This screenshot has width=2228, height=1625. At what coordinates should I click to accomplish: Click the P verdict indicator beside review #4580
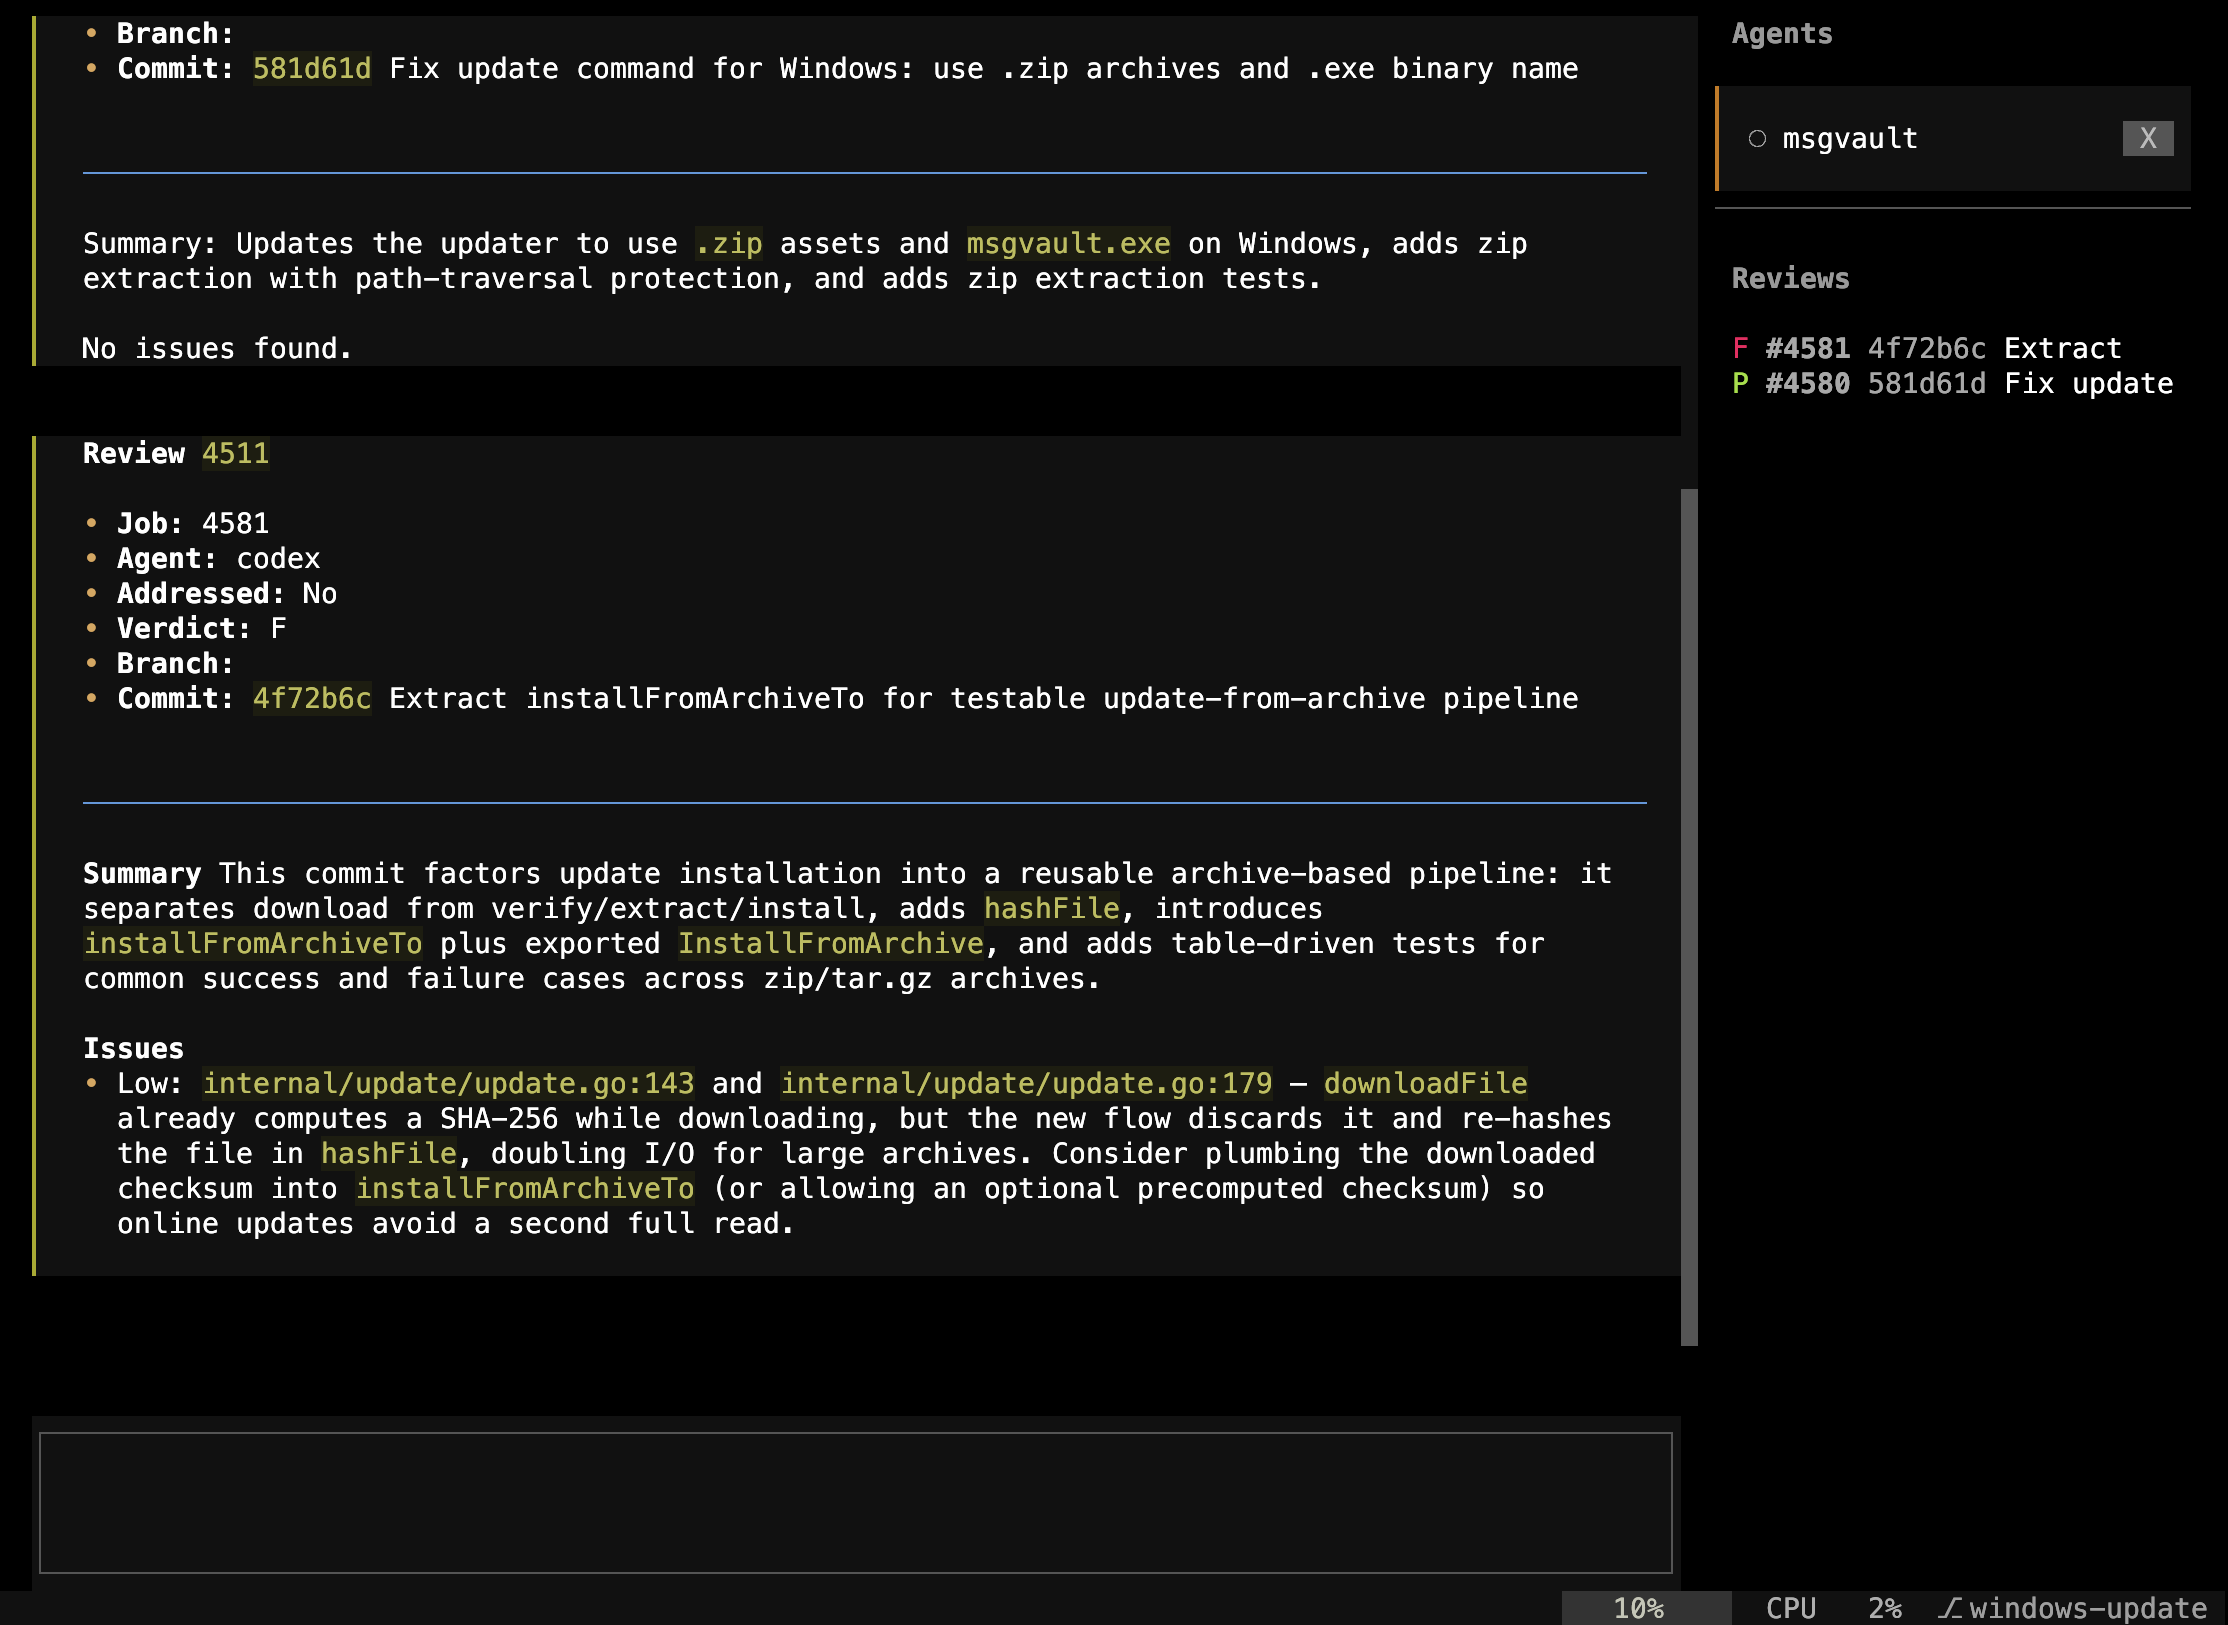[1741, 383]
